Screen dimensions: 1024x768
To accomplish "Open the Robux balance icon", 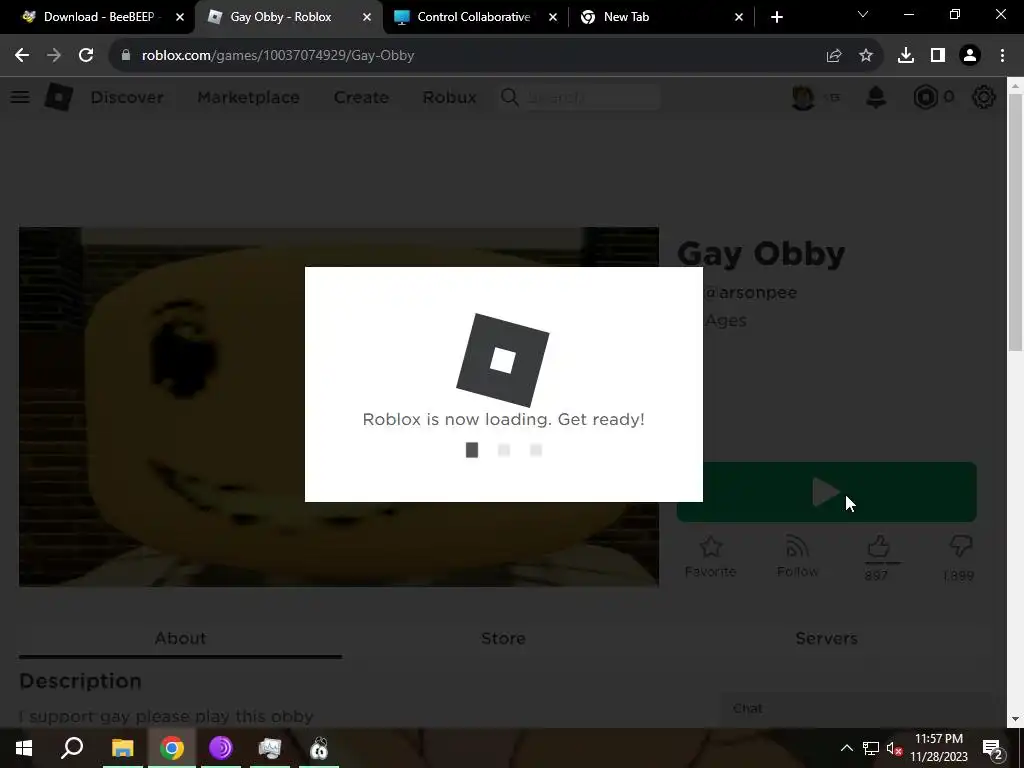I will [x=925, y=97].
